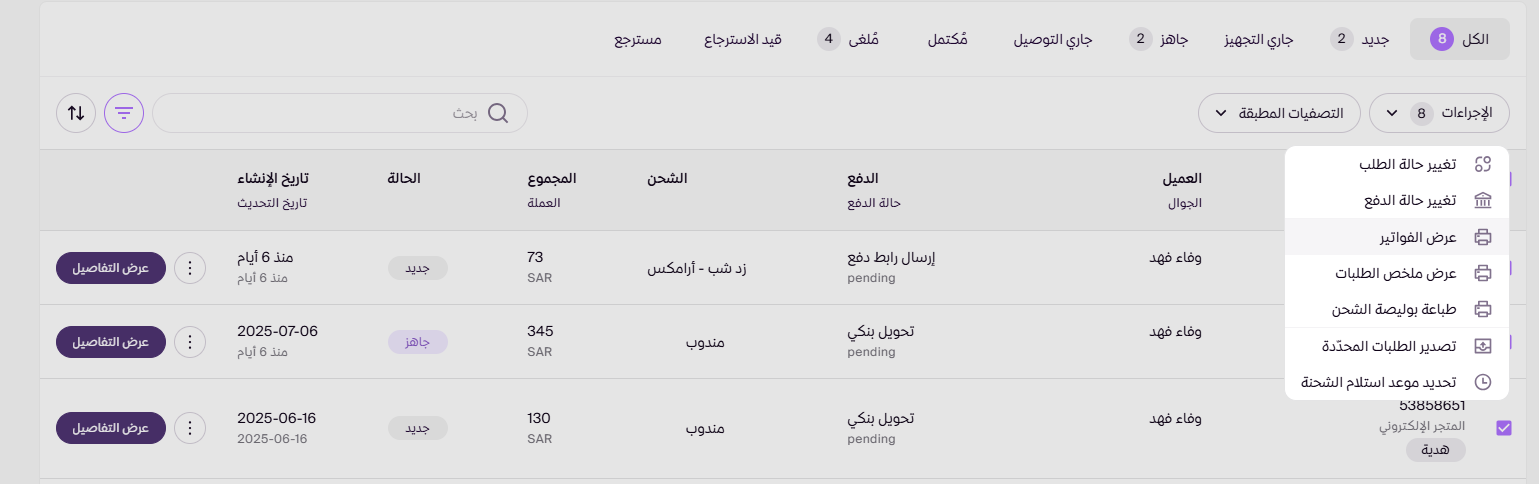Open three-dot menu for the 130 SAR order
The image size is (1539, 484).
coord(189,428)
